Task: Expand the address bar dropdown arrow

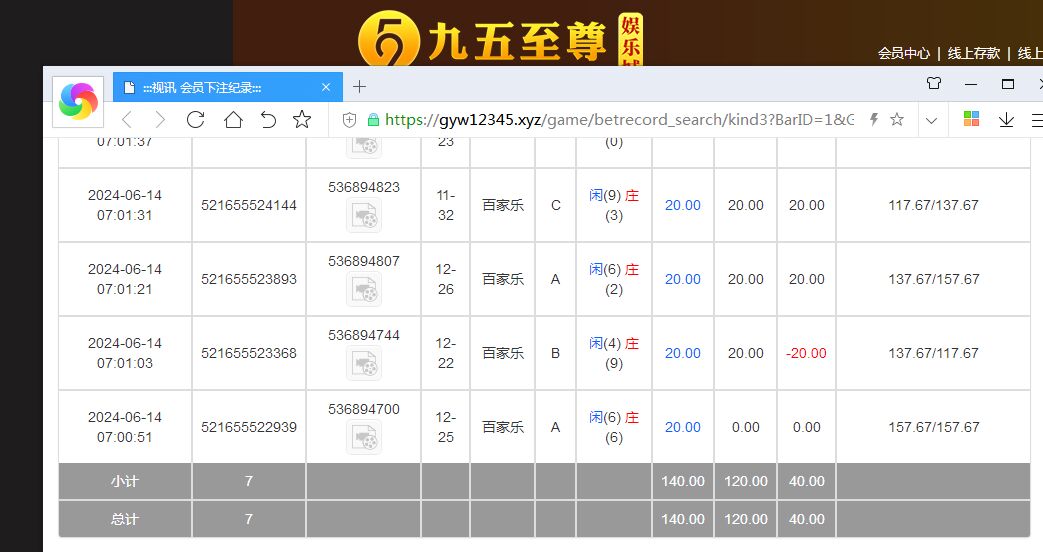Action: click(x=931, y=120)
